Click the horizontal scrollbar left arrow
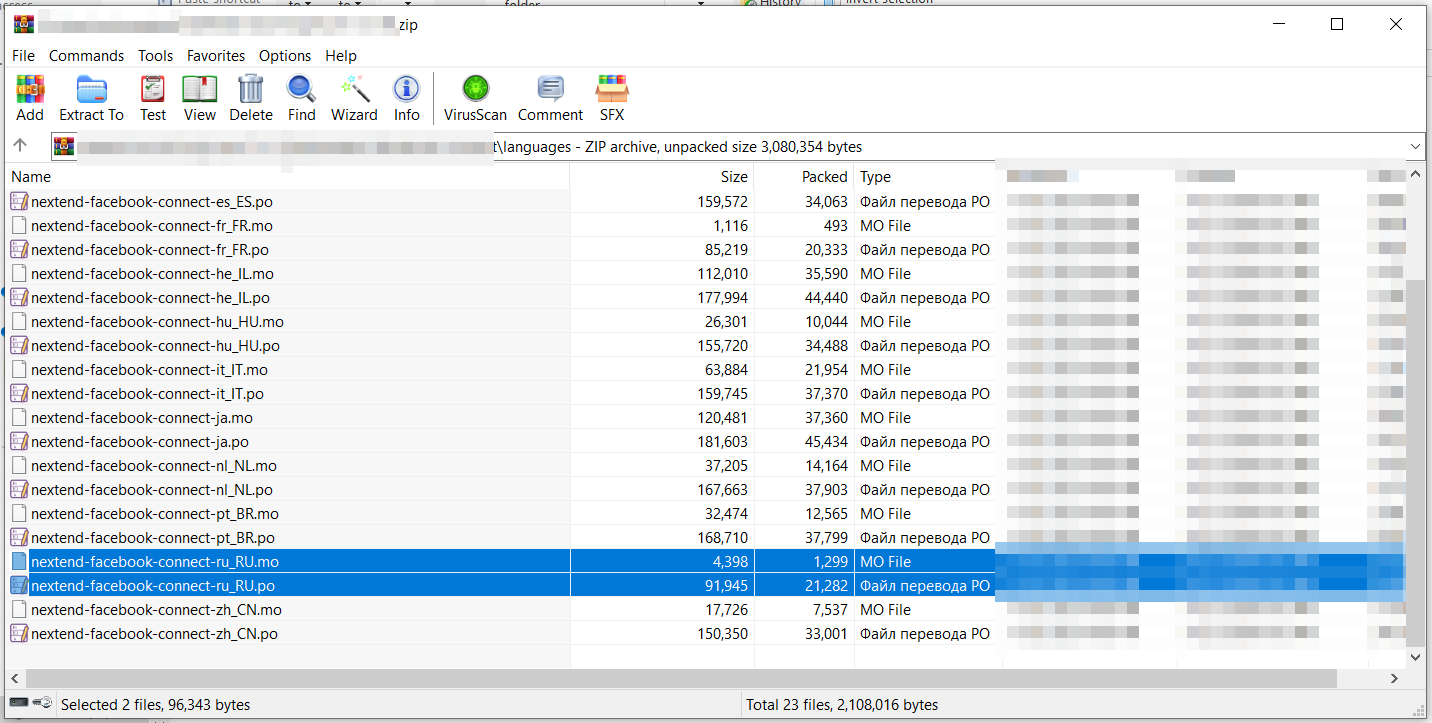Viewport: 1432px width, 723px height. (x=17, y=679)
